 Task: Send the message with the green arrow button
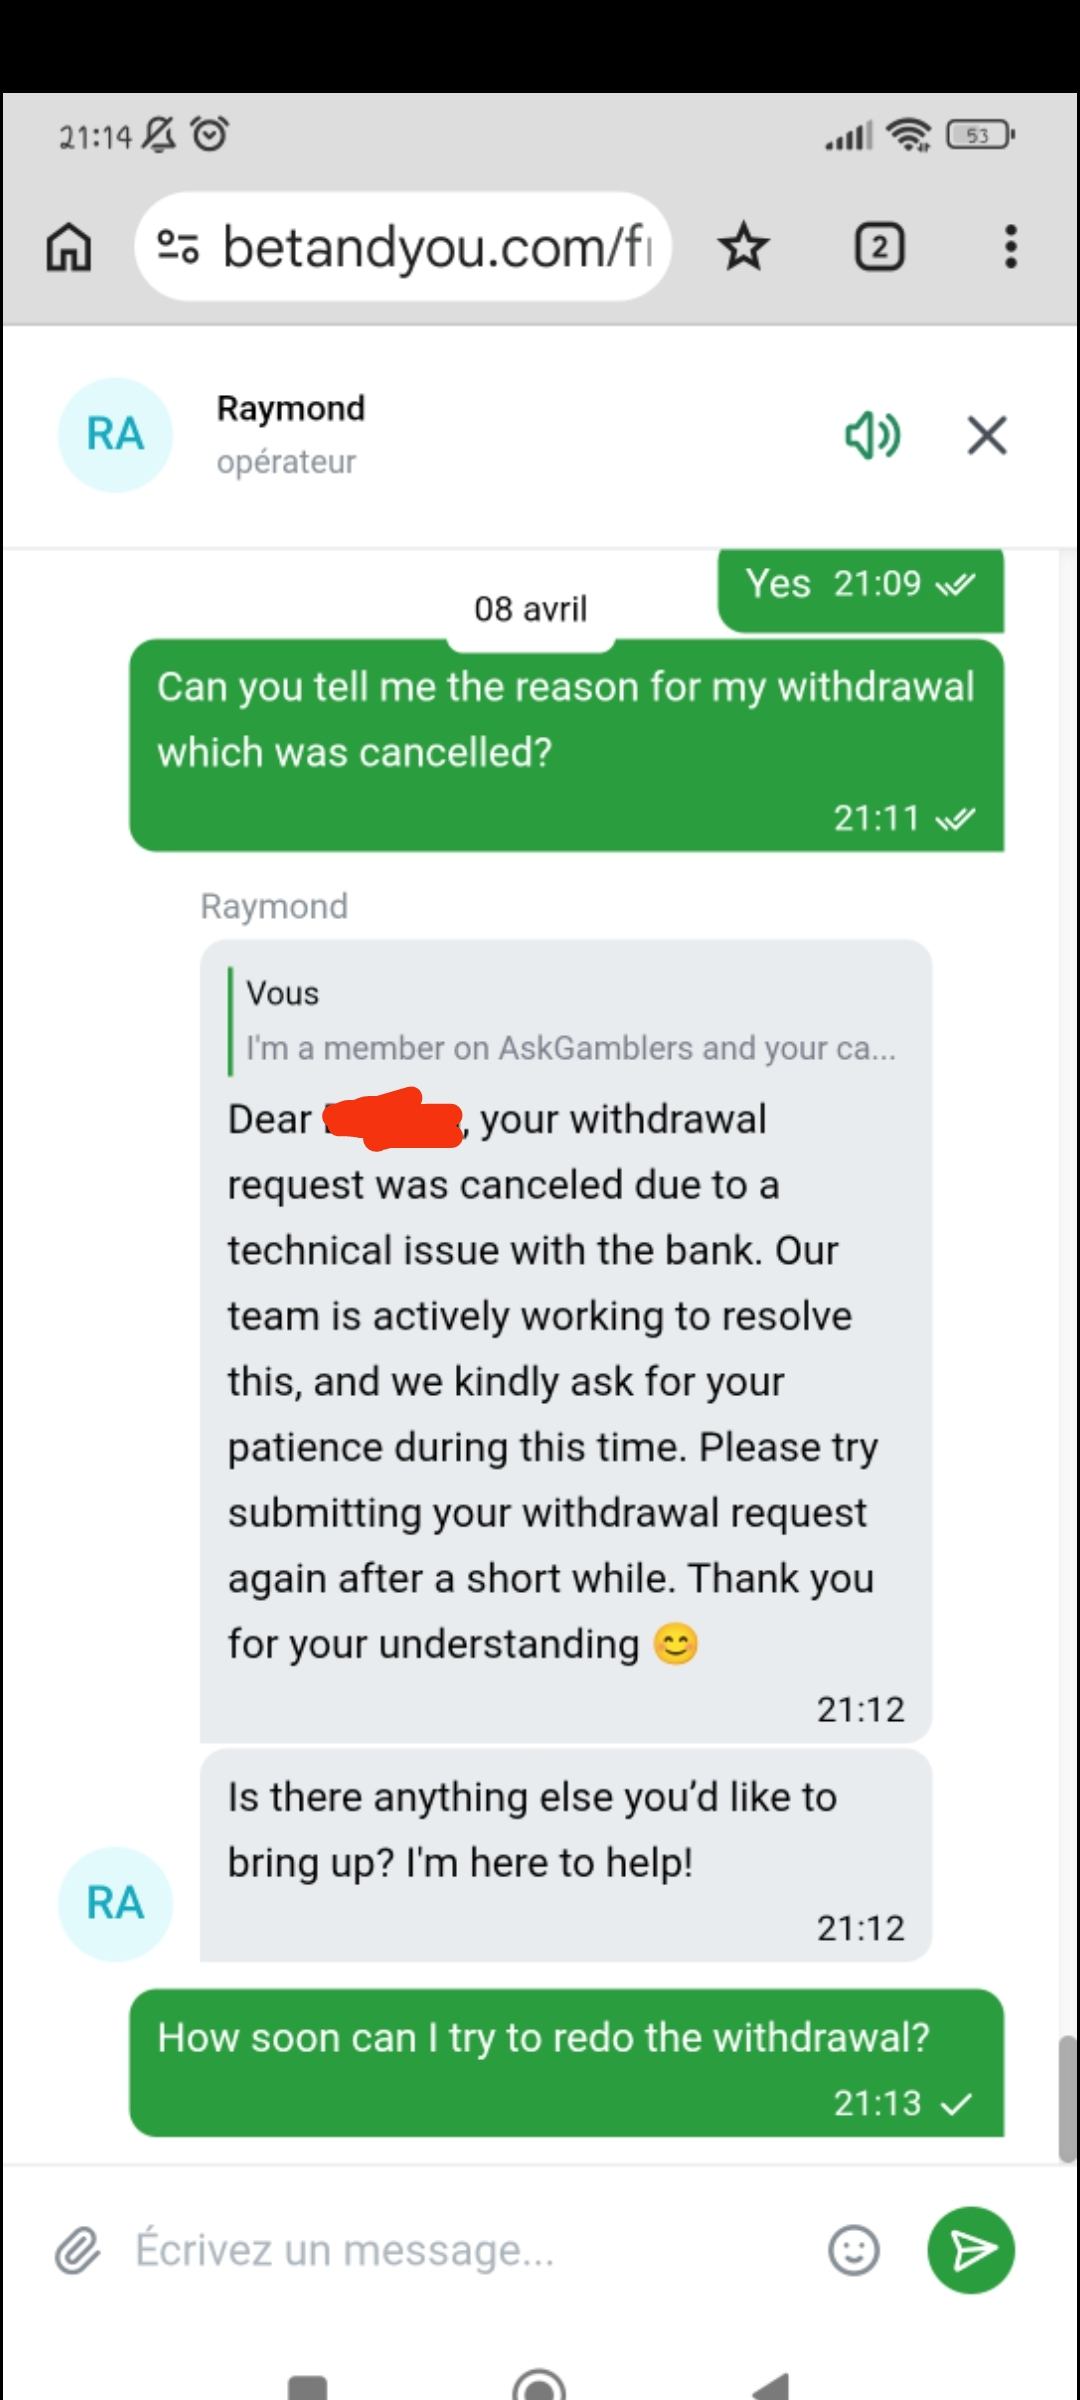point(971,2250)
